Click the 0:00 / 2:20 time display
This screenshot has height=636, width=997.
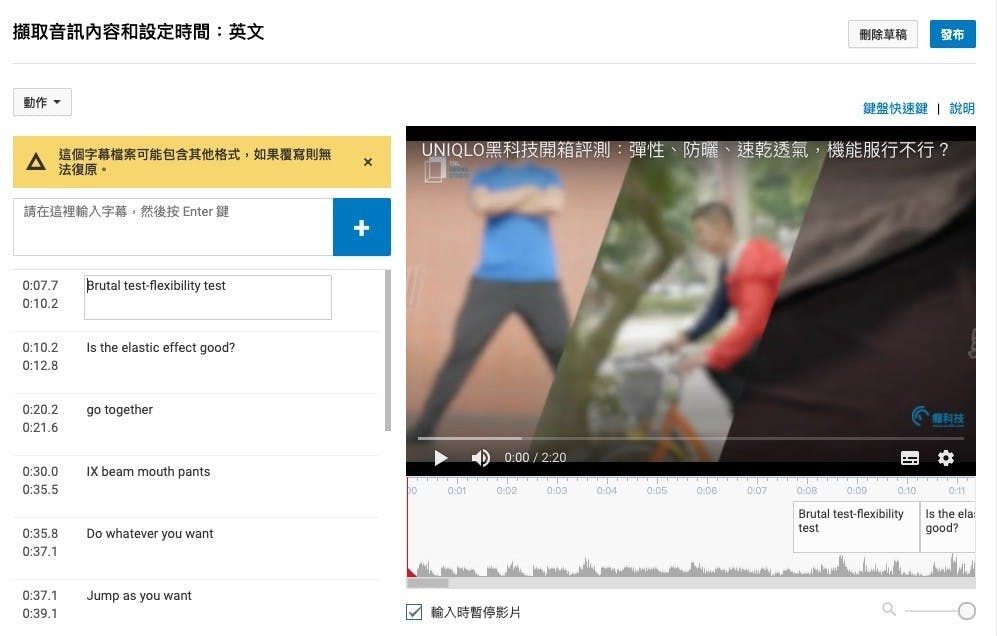(535, 458)
